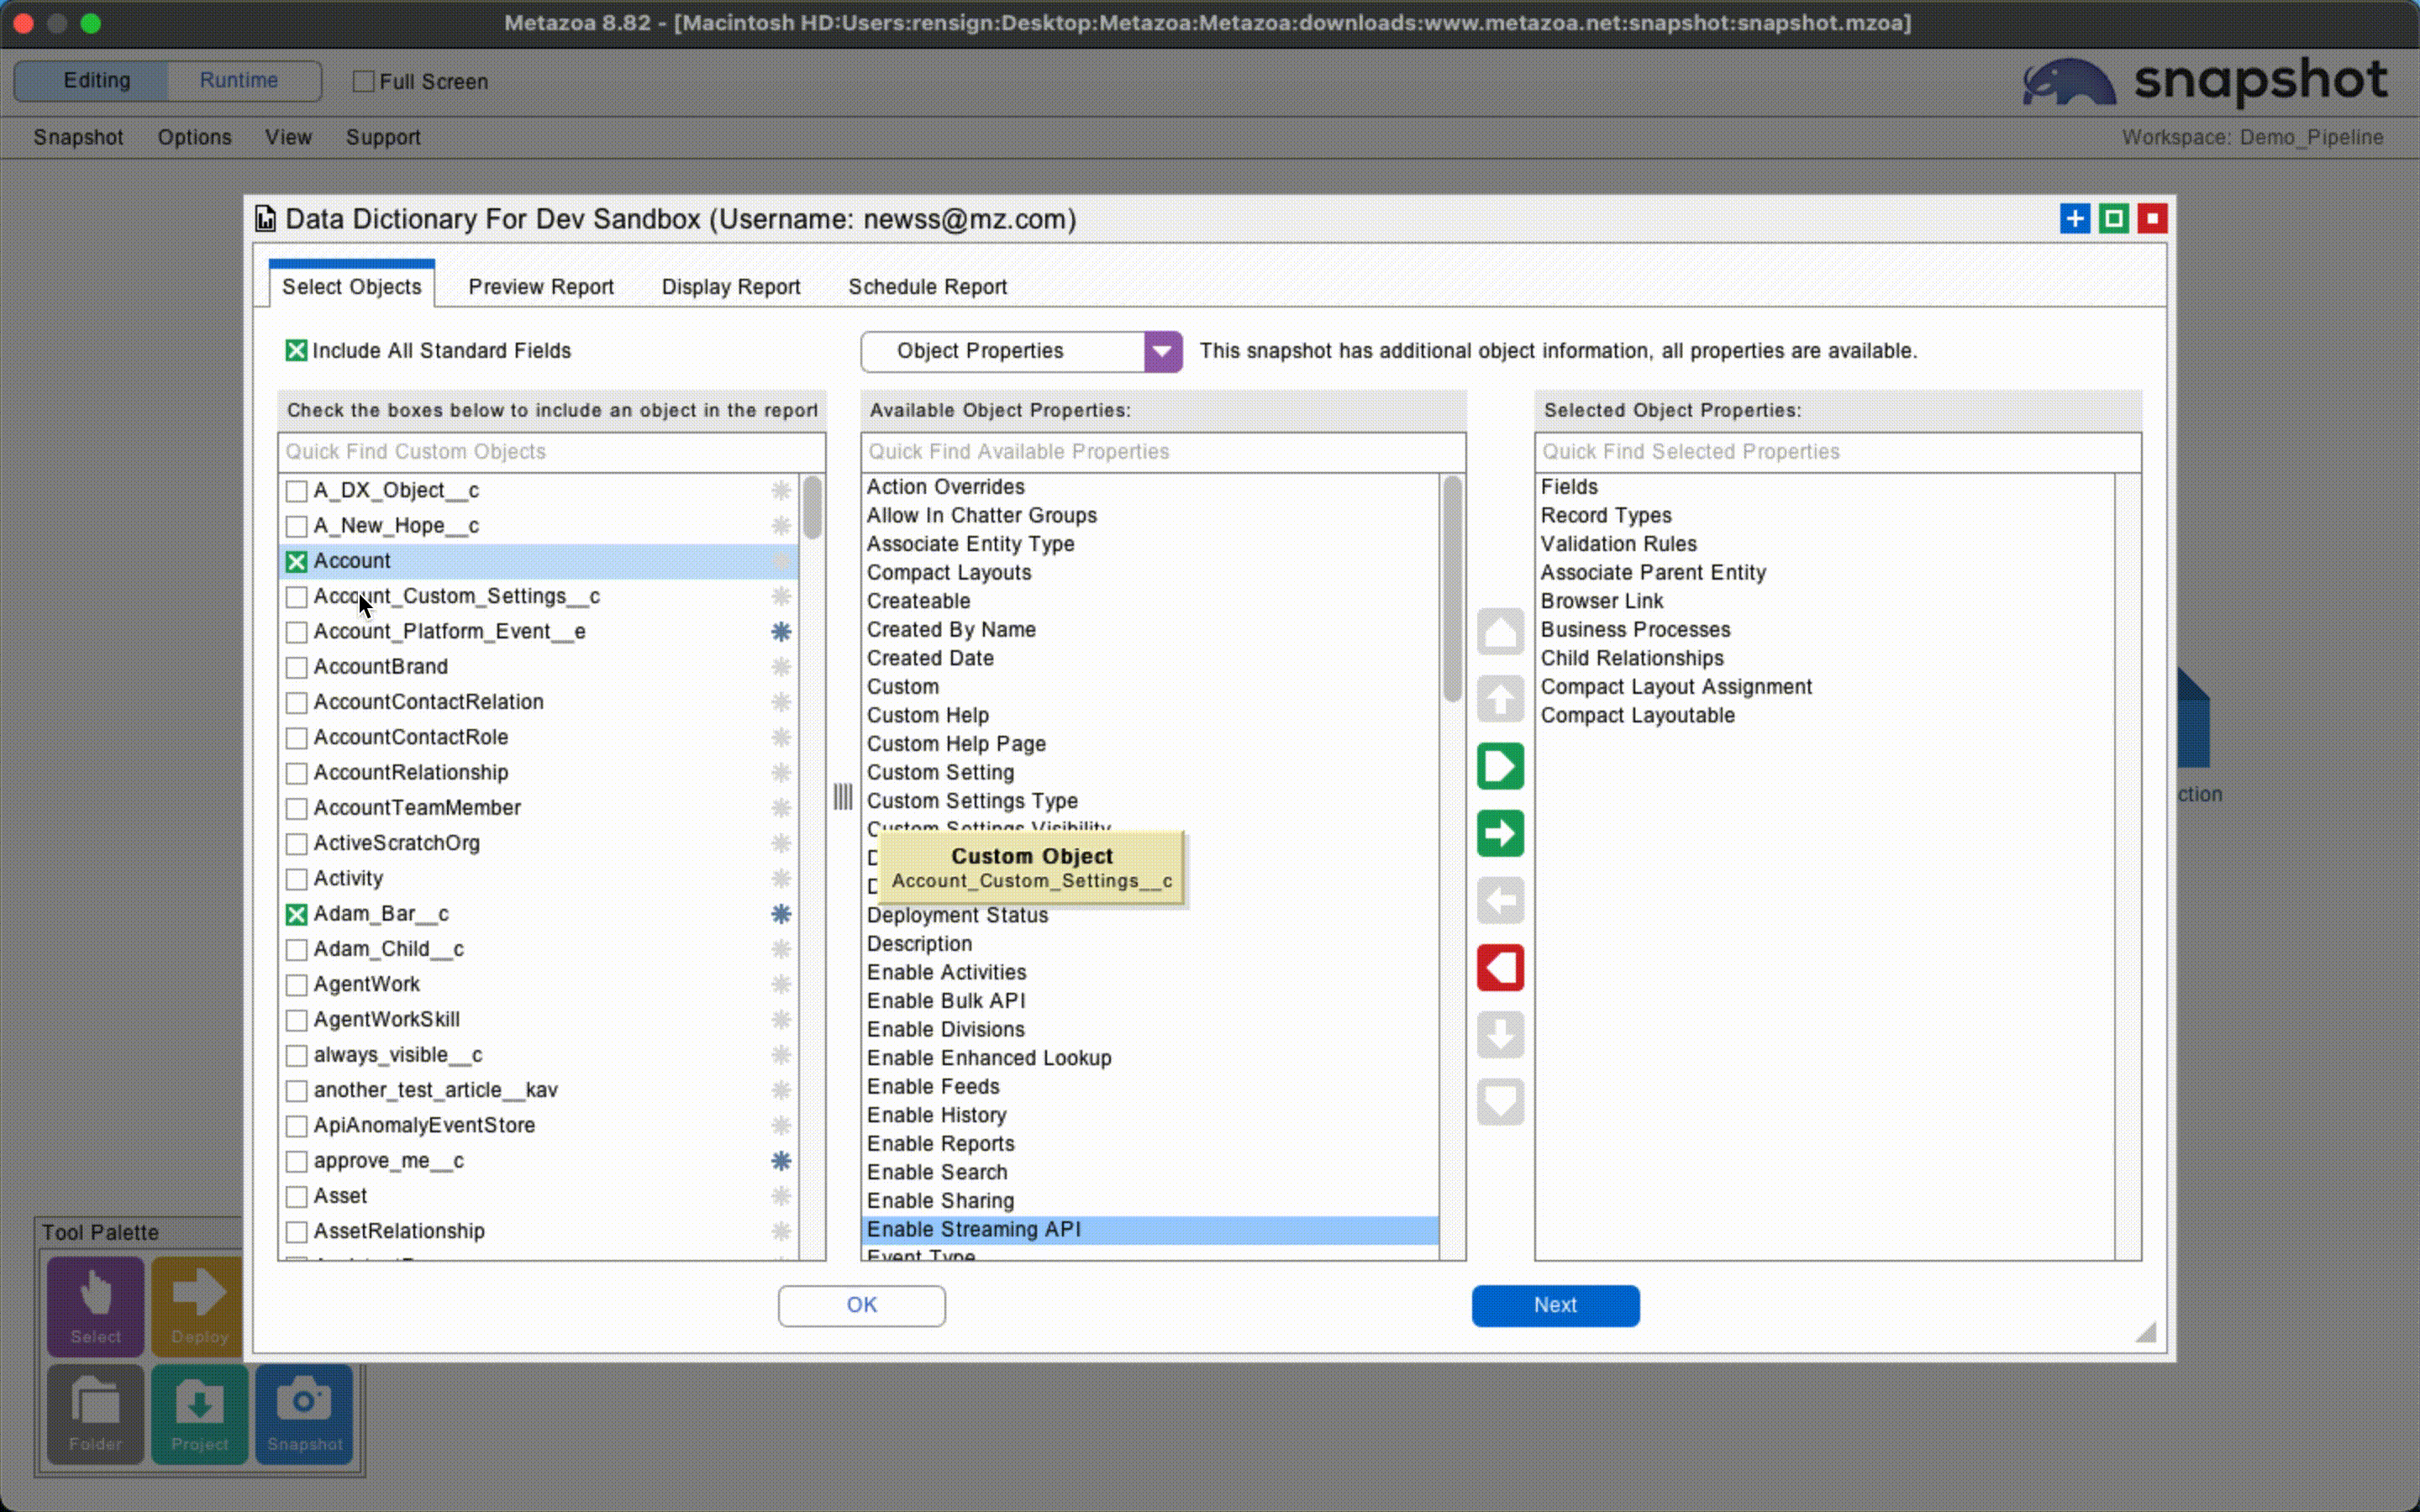The width and height of the screenshot is (2420, 1512).
Task: Select Enable Bulk API property
Action: click(1150, 1001)
